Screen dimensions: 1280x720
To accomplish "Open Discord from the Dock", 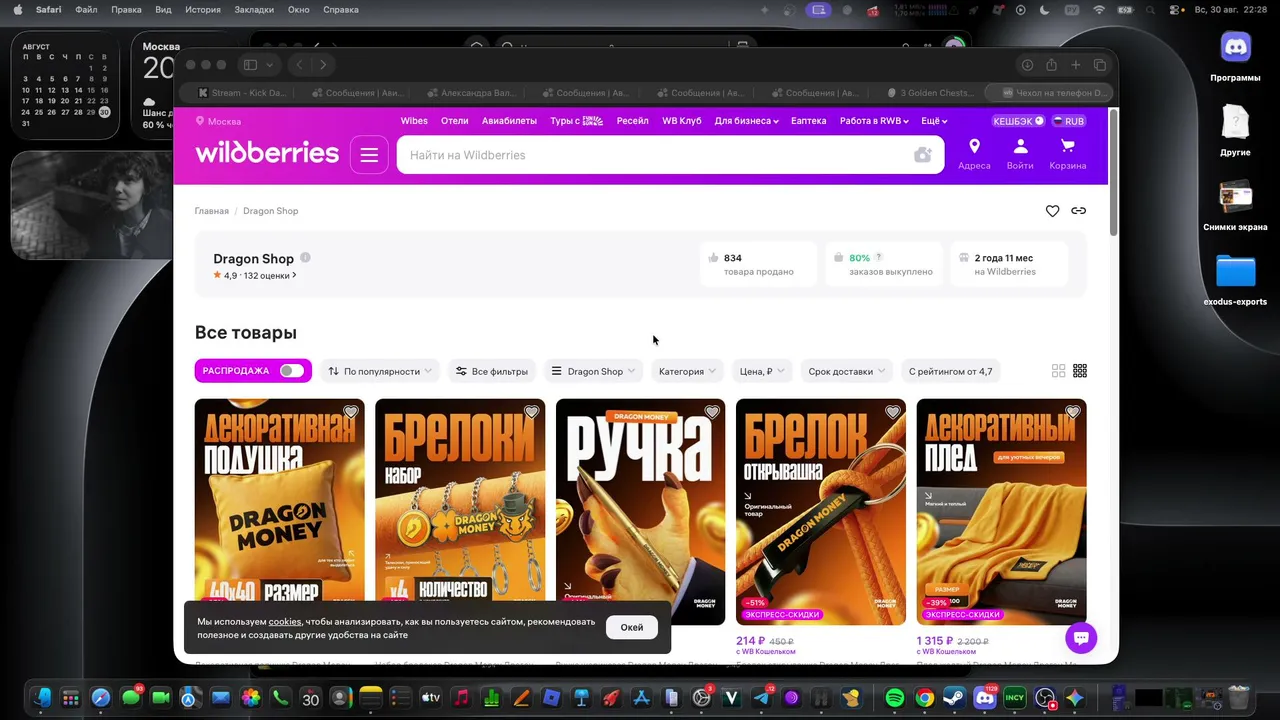I will point(985,698).
